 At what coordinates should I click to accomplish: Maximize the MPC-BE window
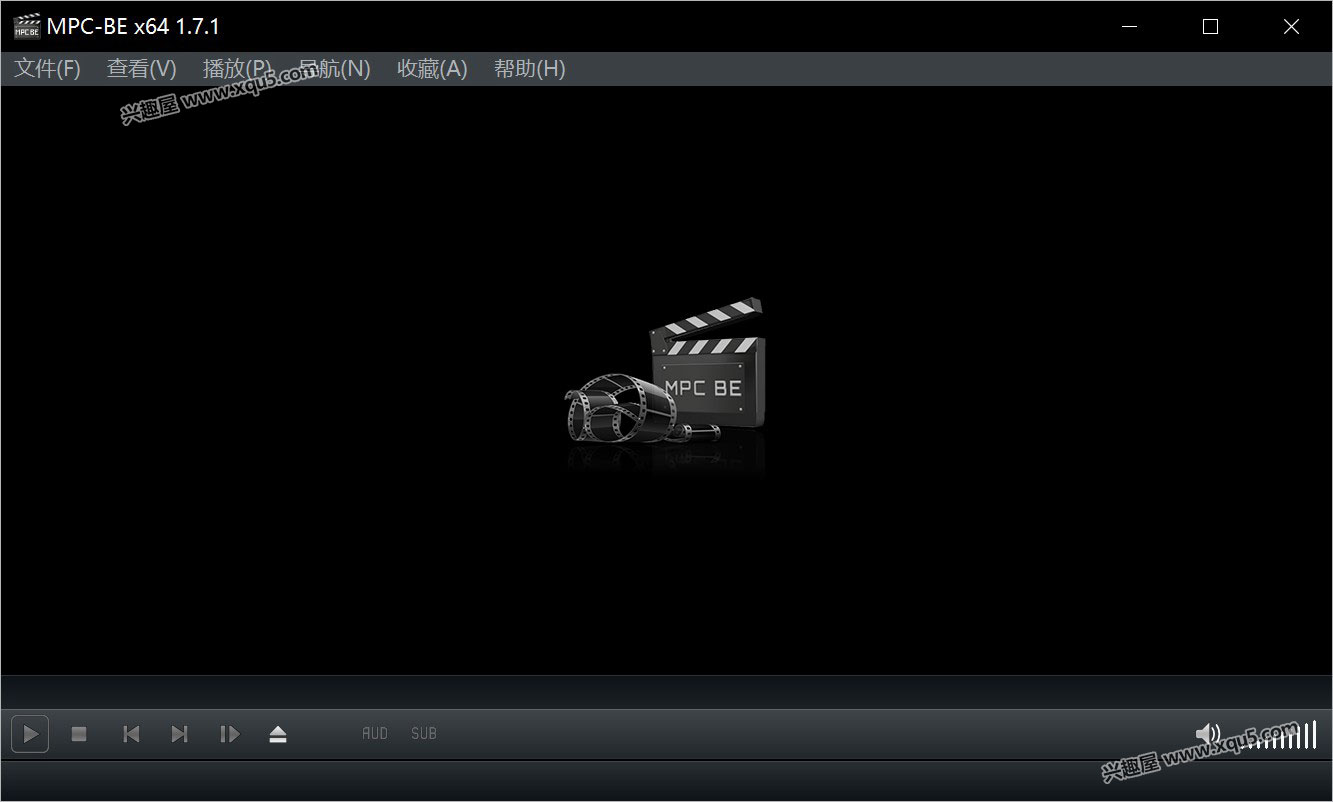click(x=1210, y=27)
